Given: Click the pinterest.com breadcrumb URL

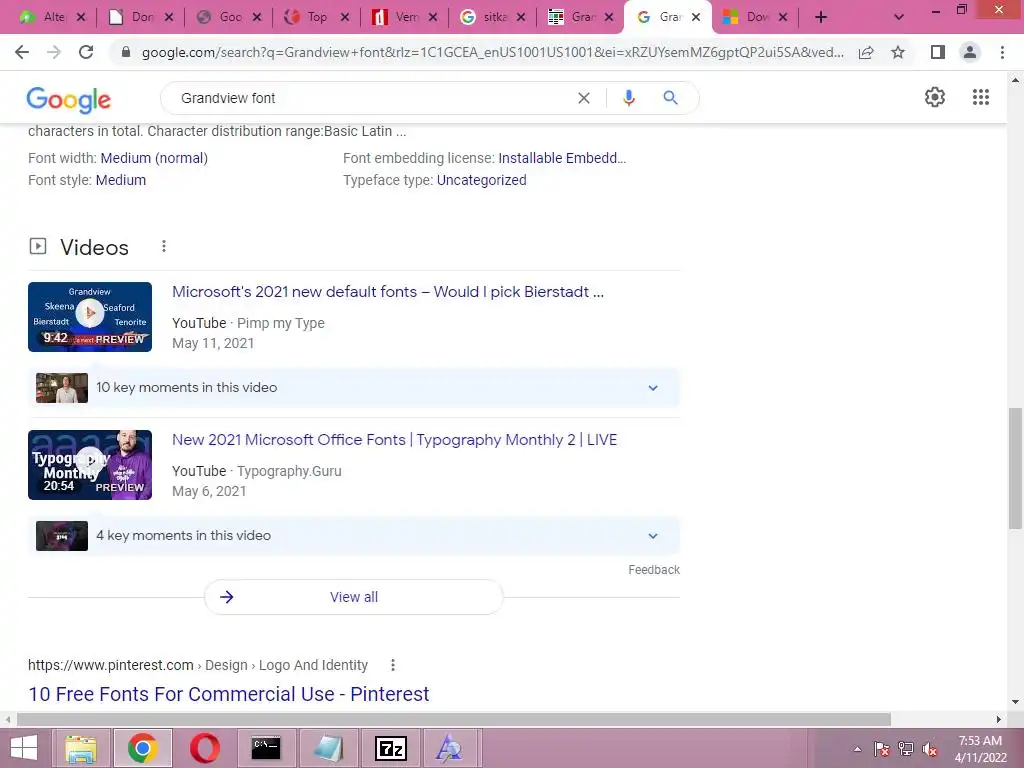Looking at the screenshot, I should tap(110, 665).
